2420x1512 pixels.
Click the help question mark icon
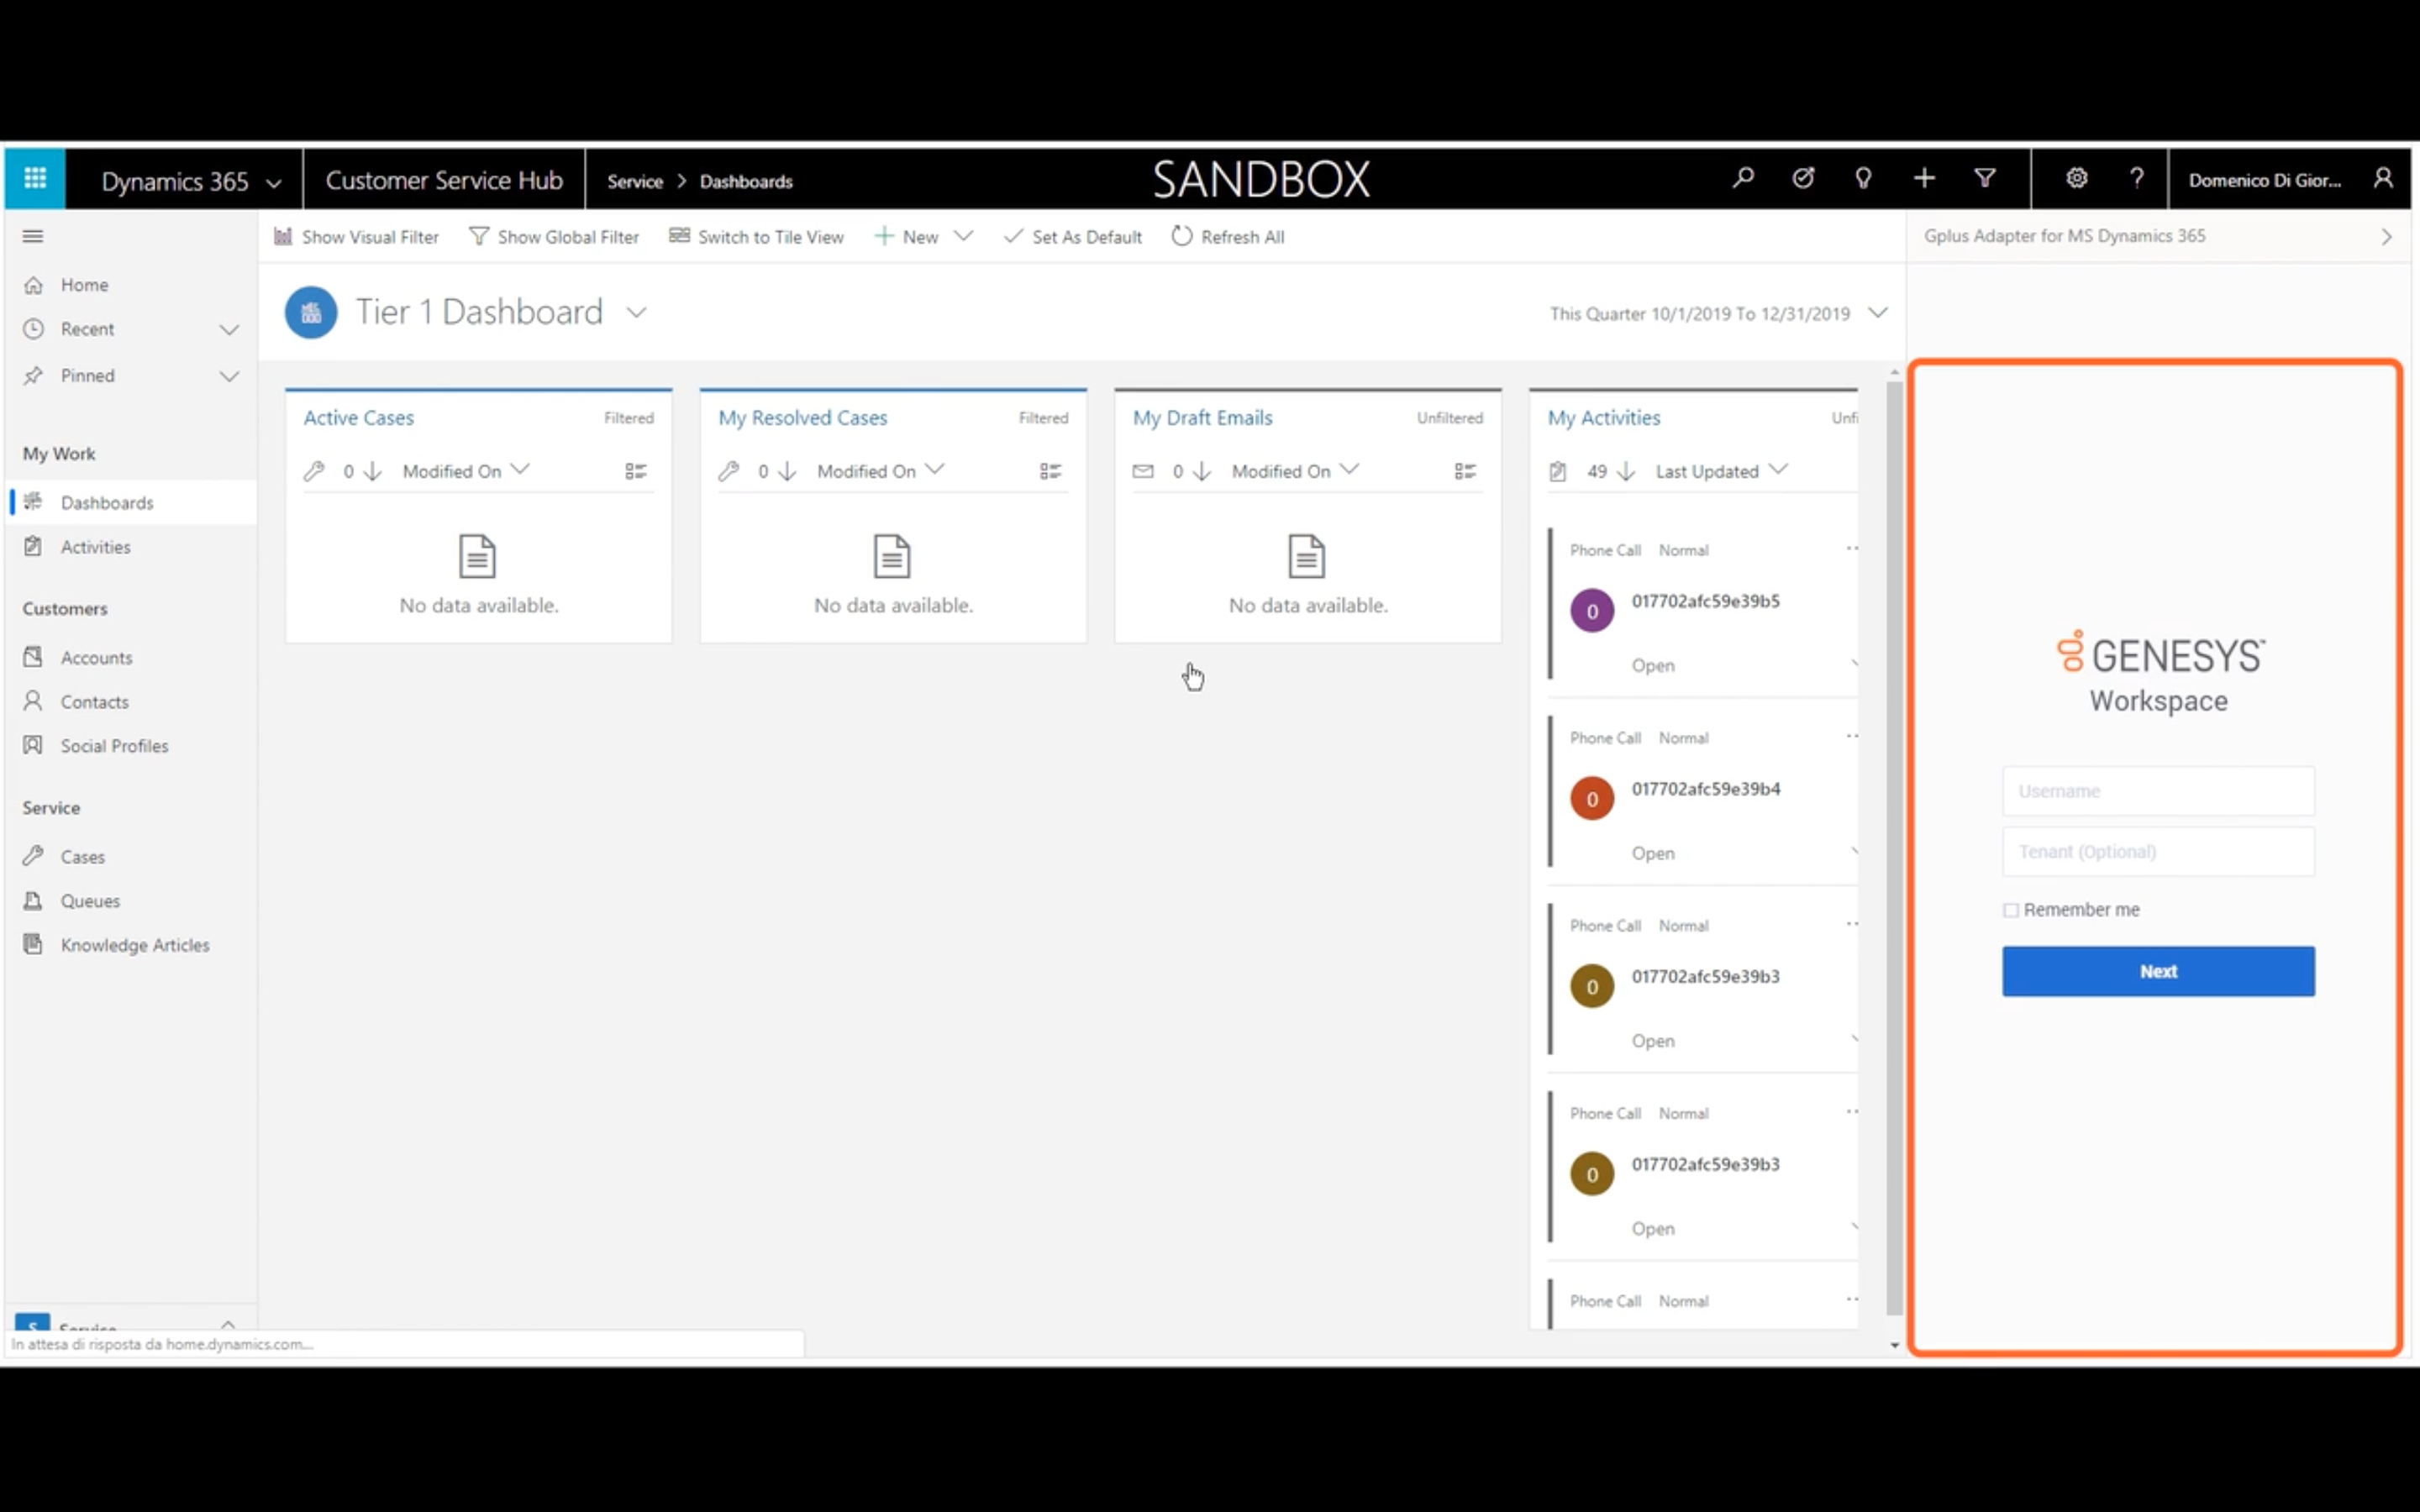(x=2137, y=179)
